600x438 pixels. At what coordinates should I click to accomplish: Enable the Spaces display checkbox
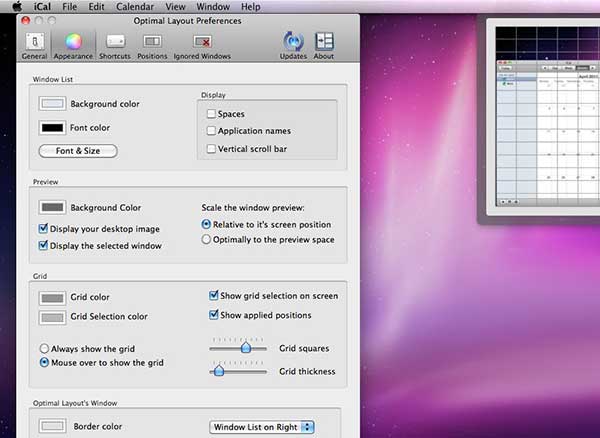point(211,114)
